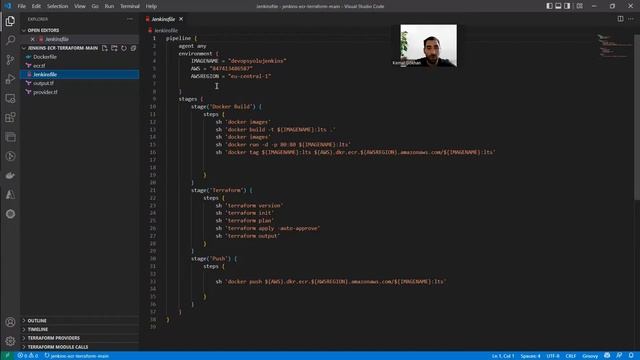Customize layout icon in title bar
640x360 pixels.
[580, 6]
